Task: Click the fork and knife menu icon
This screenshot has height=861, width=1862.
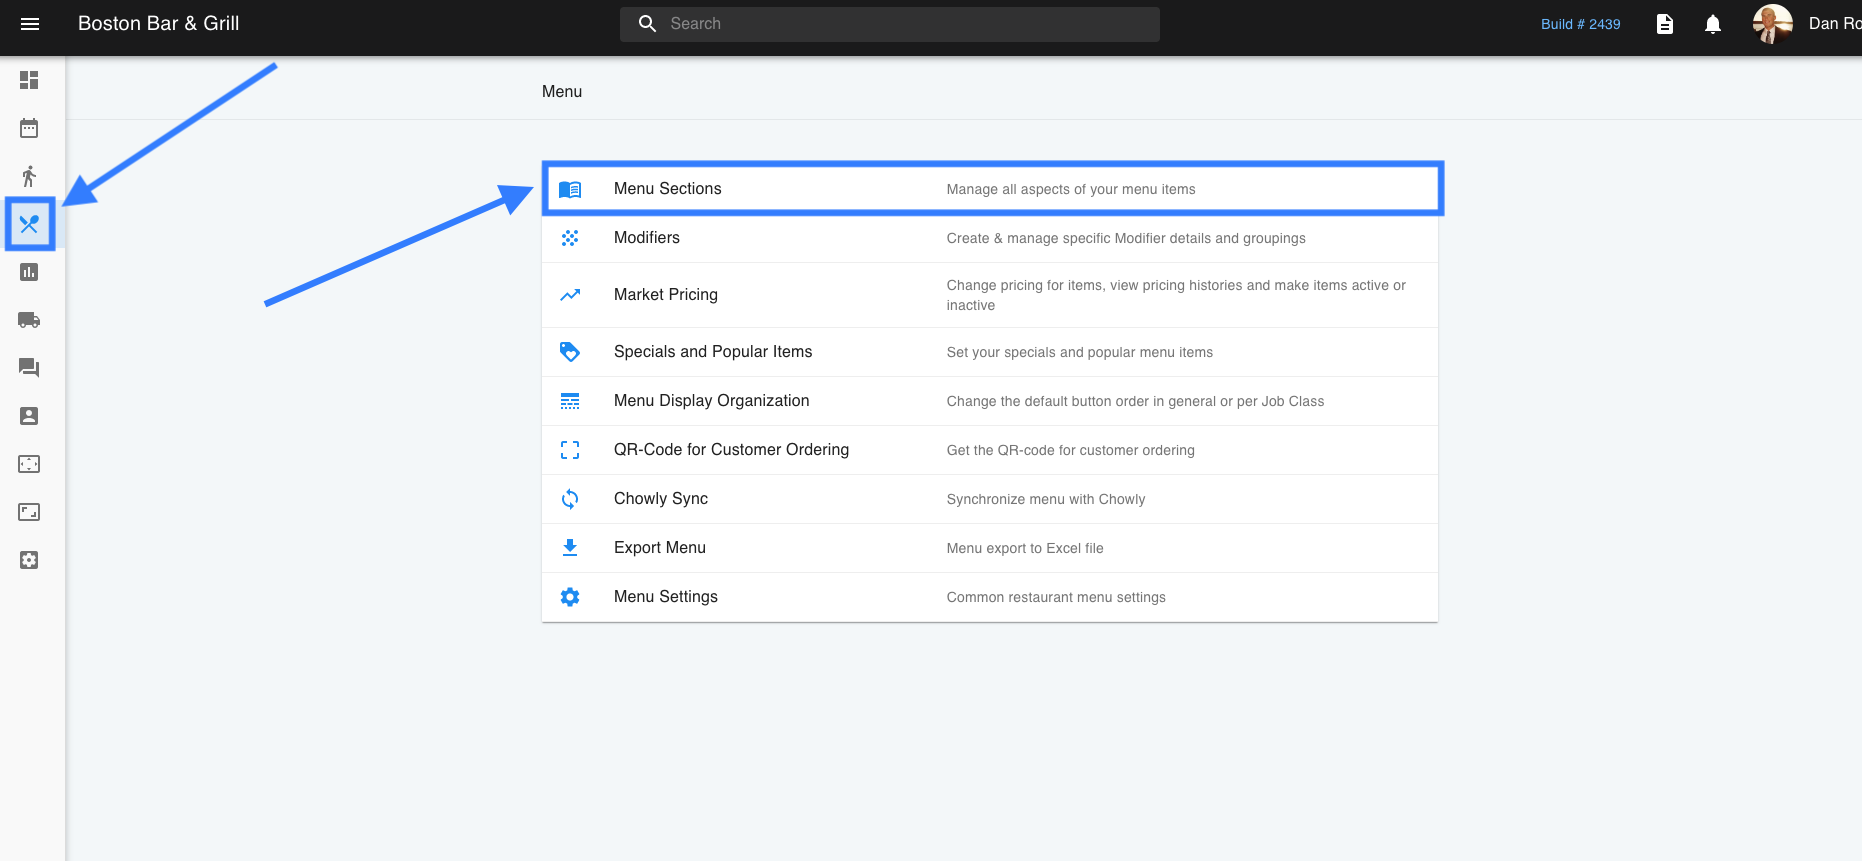Action: (x=29, y=224)
